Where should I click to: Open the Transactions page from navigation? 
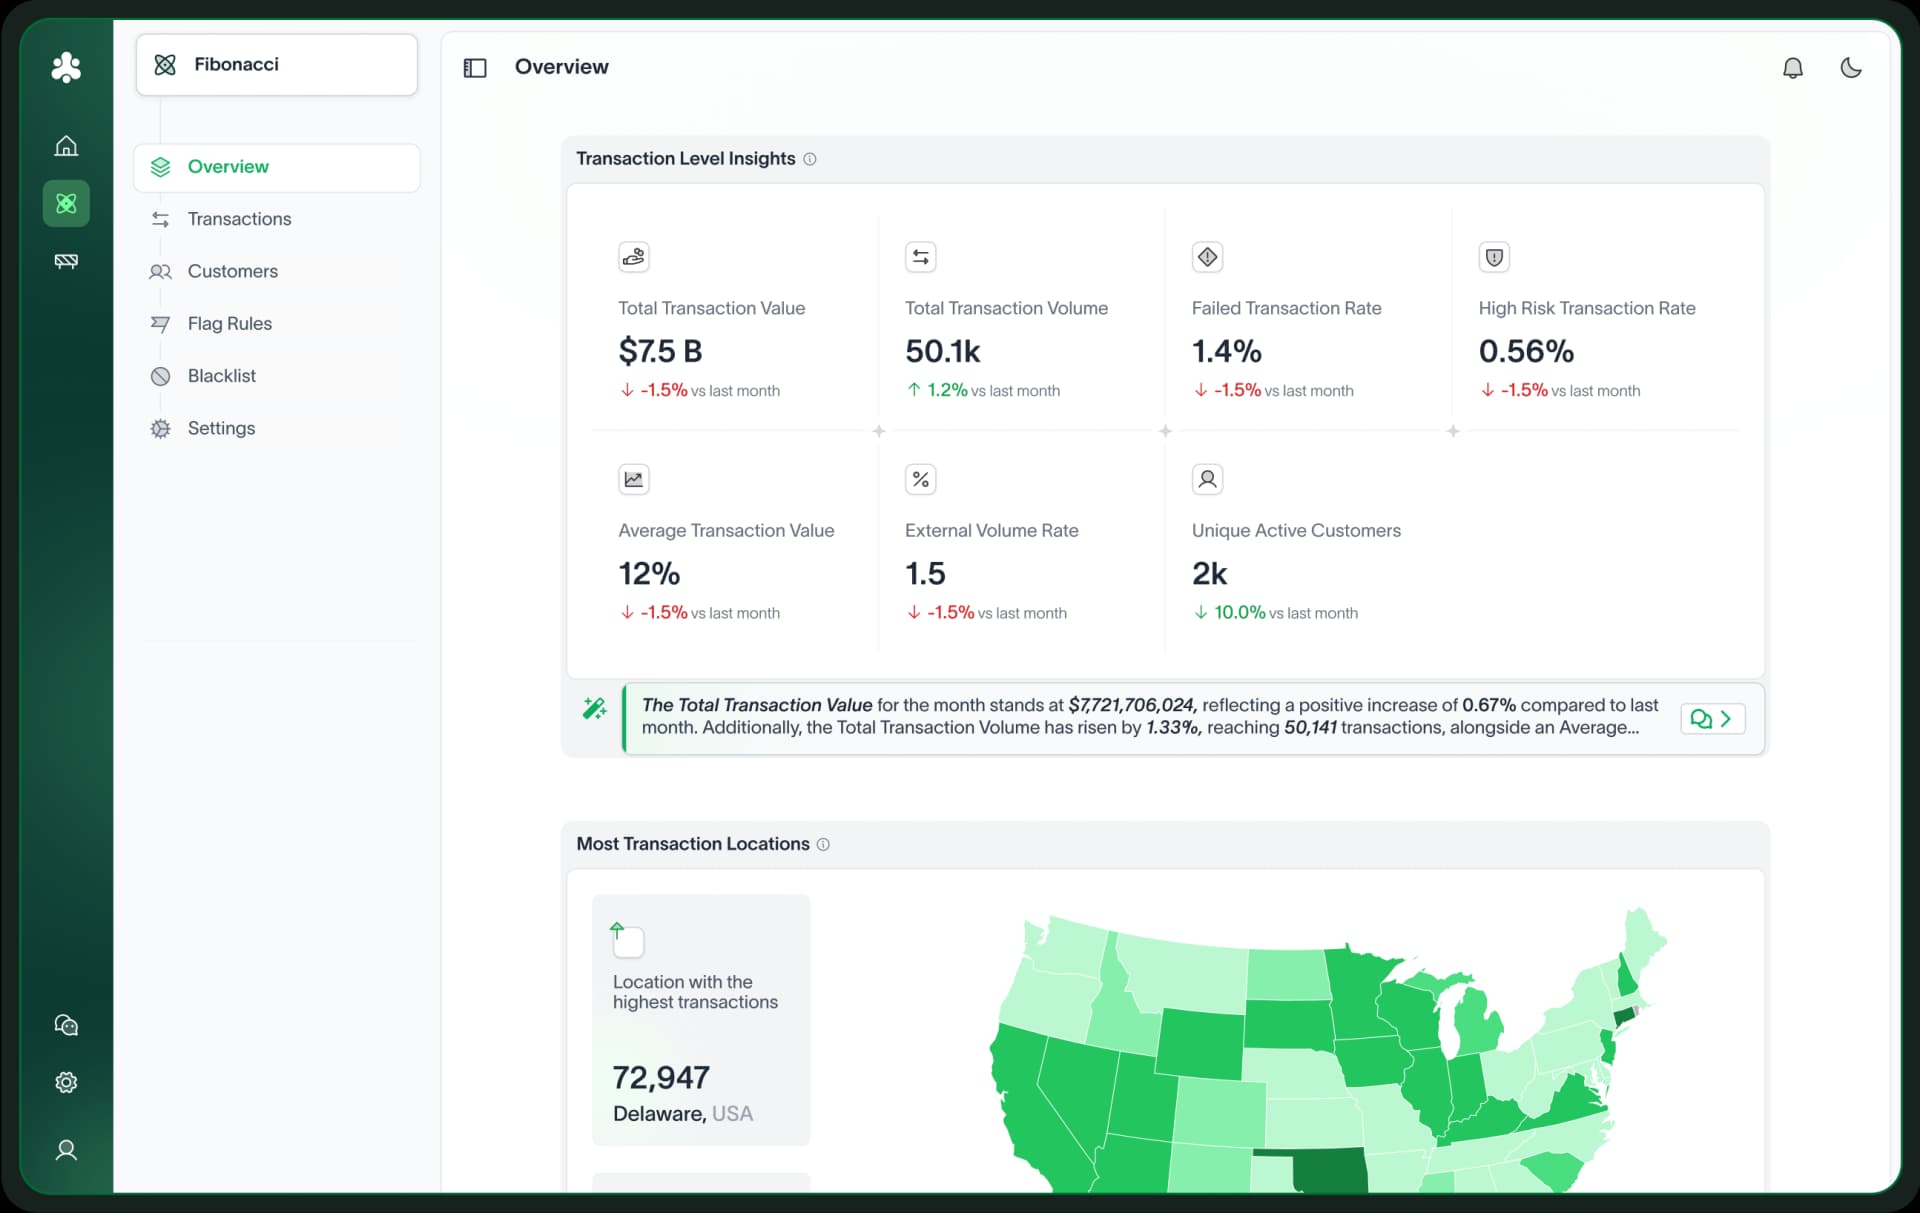(x=240, y=219)
